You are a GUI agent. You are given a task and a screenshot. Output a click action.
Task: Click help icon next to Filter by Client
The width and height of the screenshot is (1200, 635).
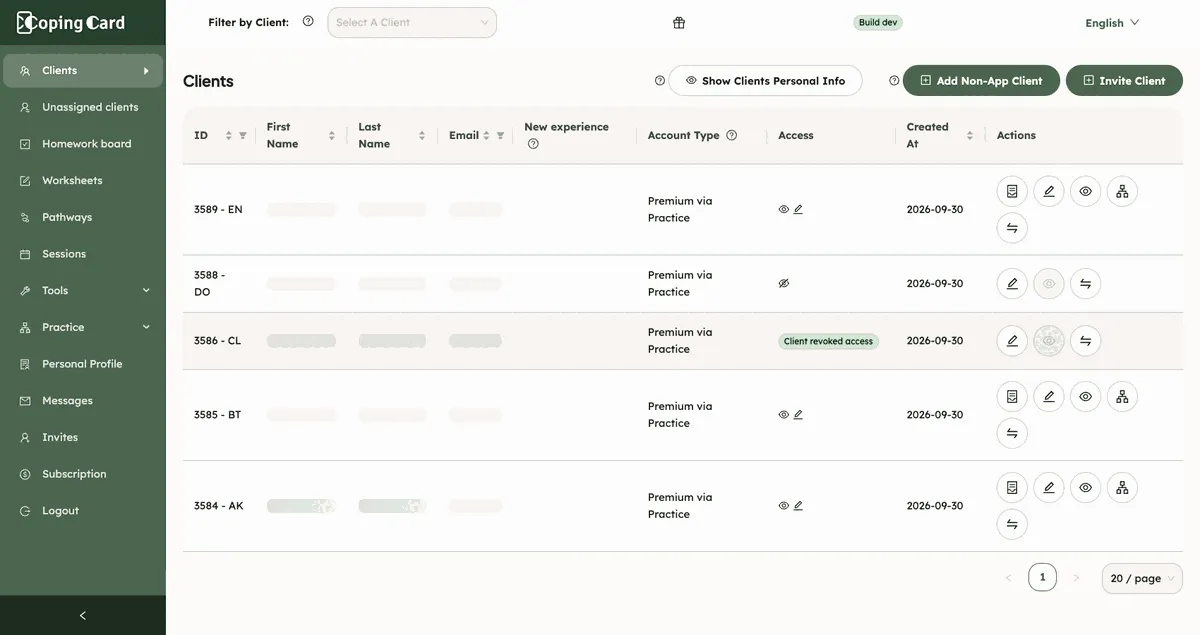tap(308, 21)
